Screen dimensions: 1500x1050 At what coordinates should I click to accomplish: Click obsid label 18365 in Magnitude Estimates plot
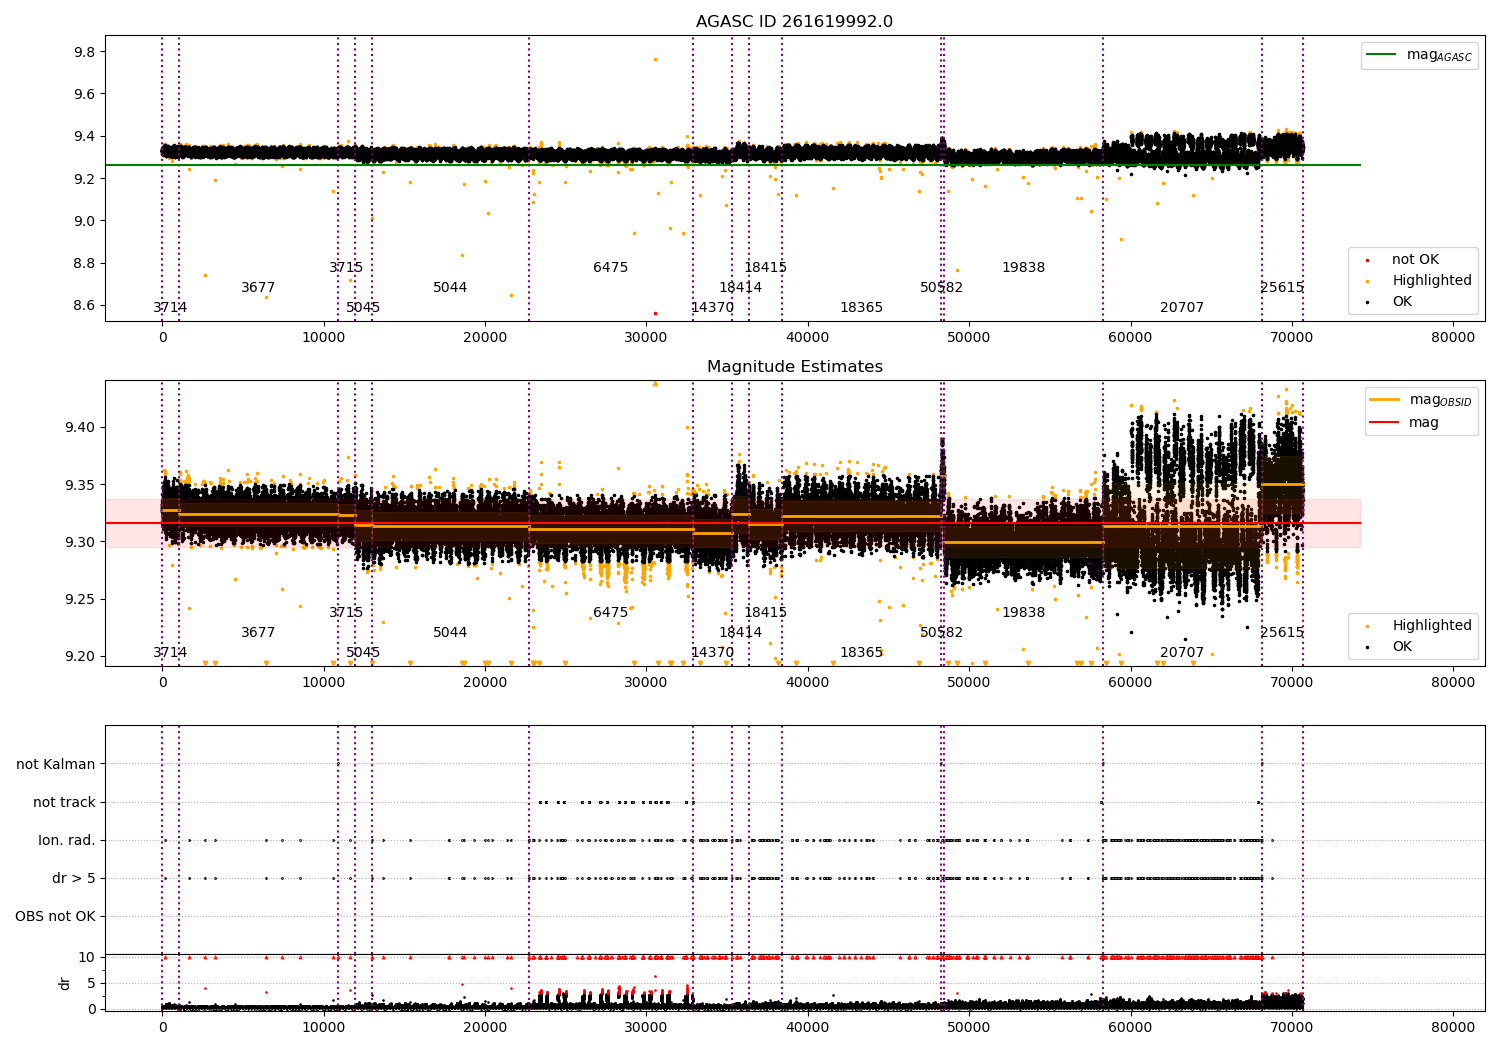[x=861, y=653]
